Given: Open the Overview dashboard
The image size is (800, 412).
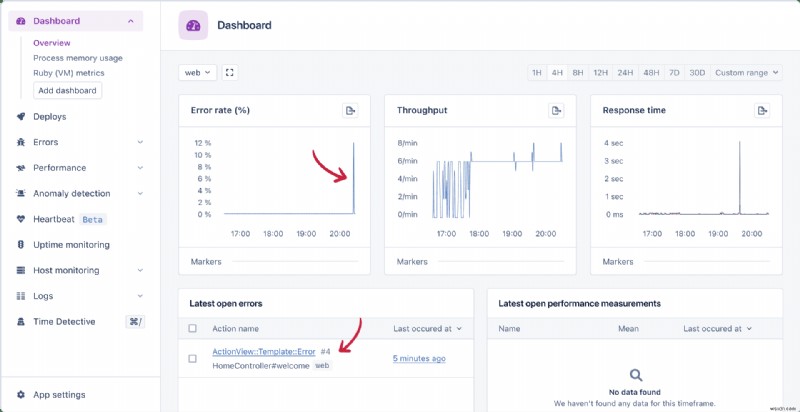Looking at the screenshot, I should point(52,43).
